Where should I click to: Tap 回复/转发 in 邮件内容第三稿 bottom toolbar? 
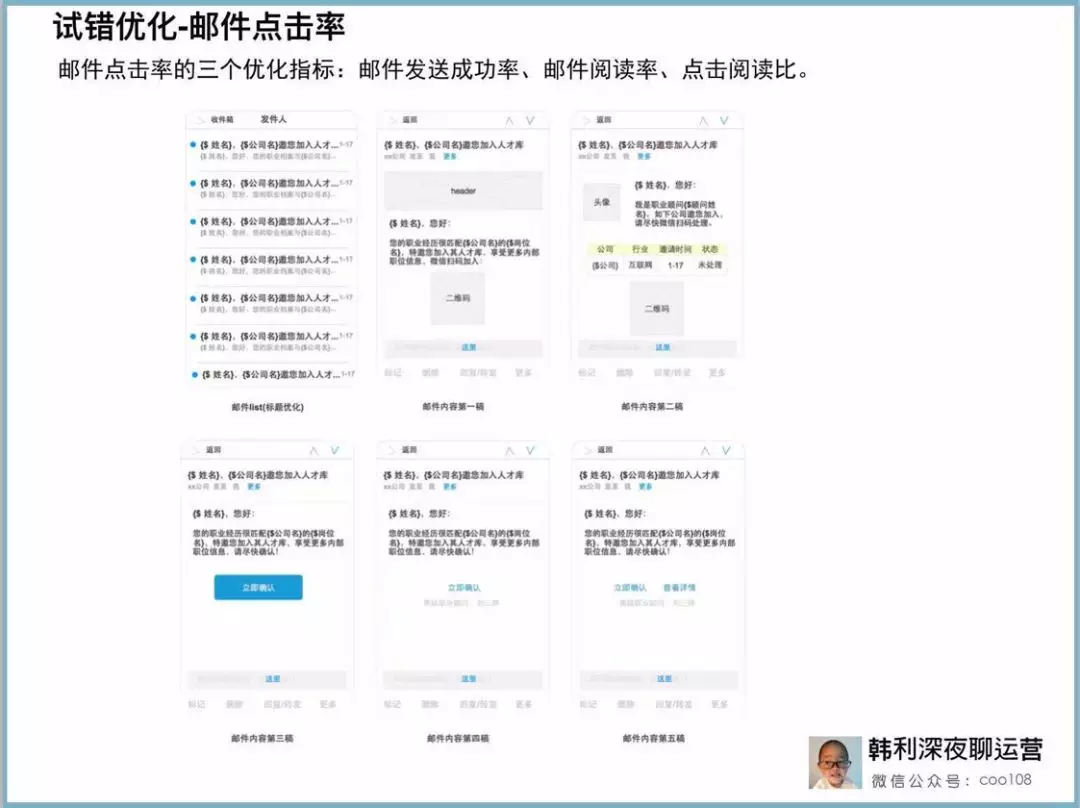[282, 705]
